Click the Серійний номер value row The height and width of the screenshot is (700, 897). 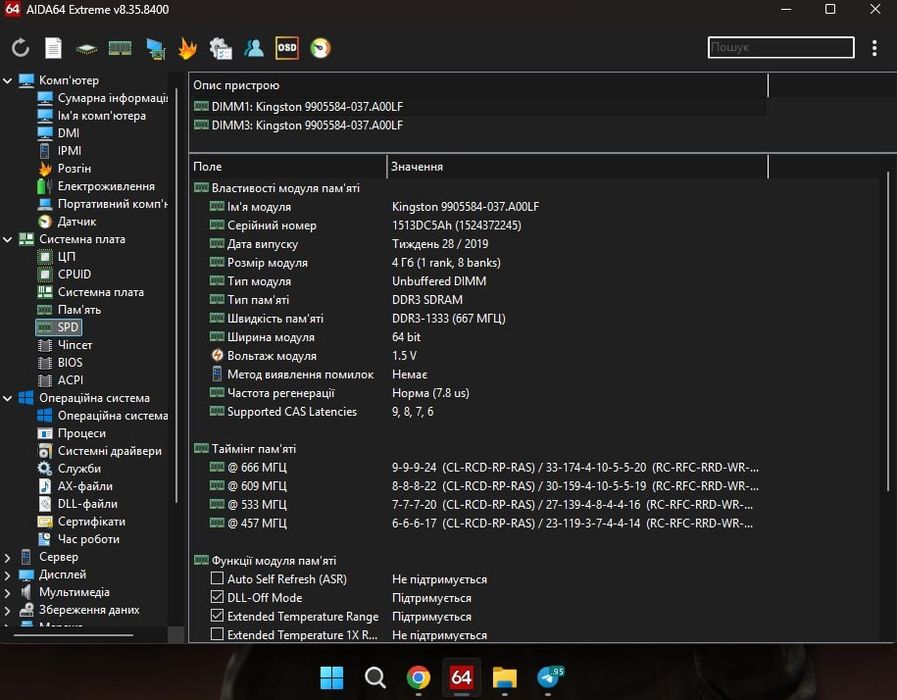coord(457,225)
